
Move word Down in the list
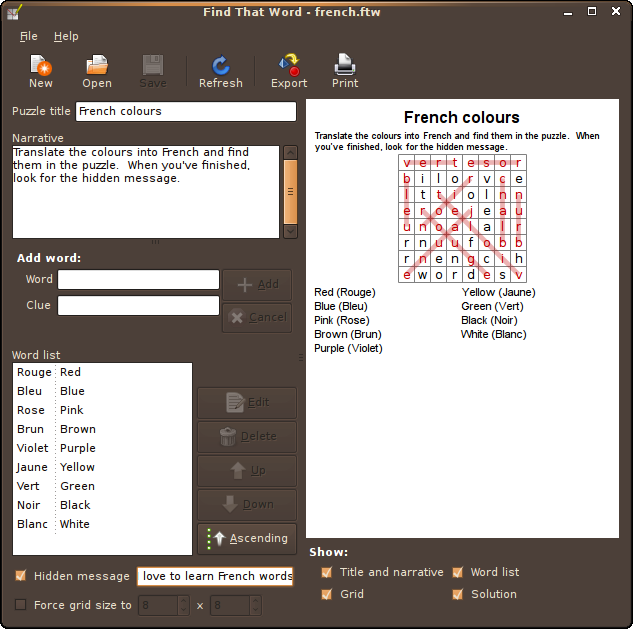pos(247,505)
